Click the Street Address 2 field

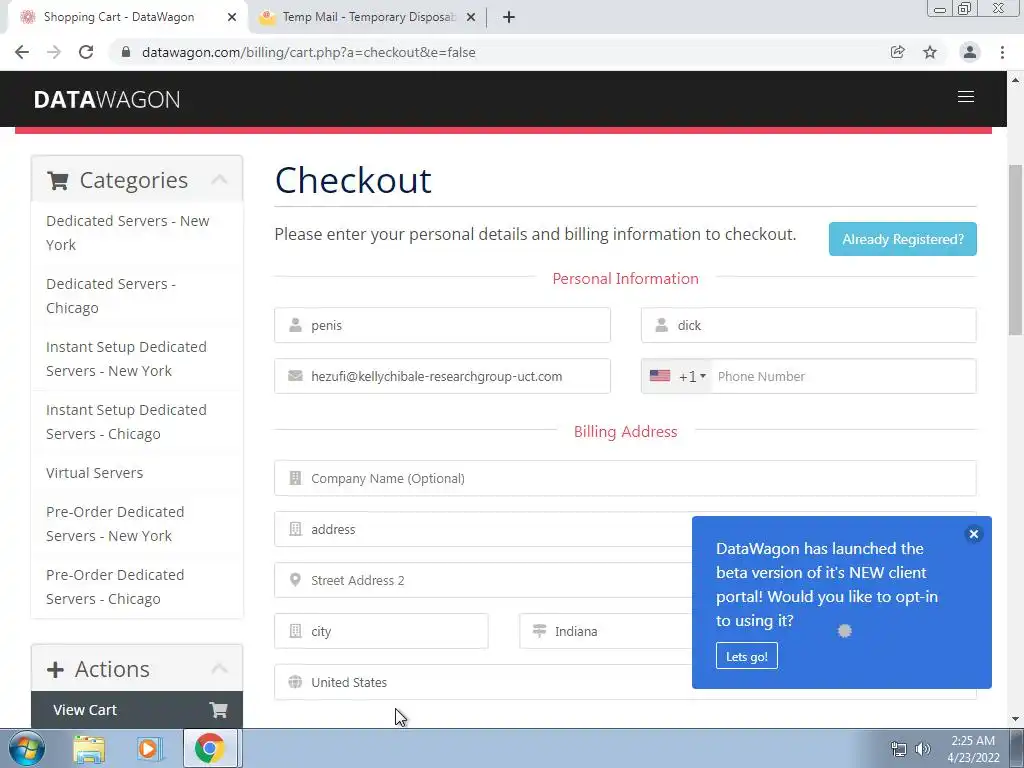(x=483, y=580)
